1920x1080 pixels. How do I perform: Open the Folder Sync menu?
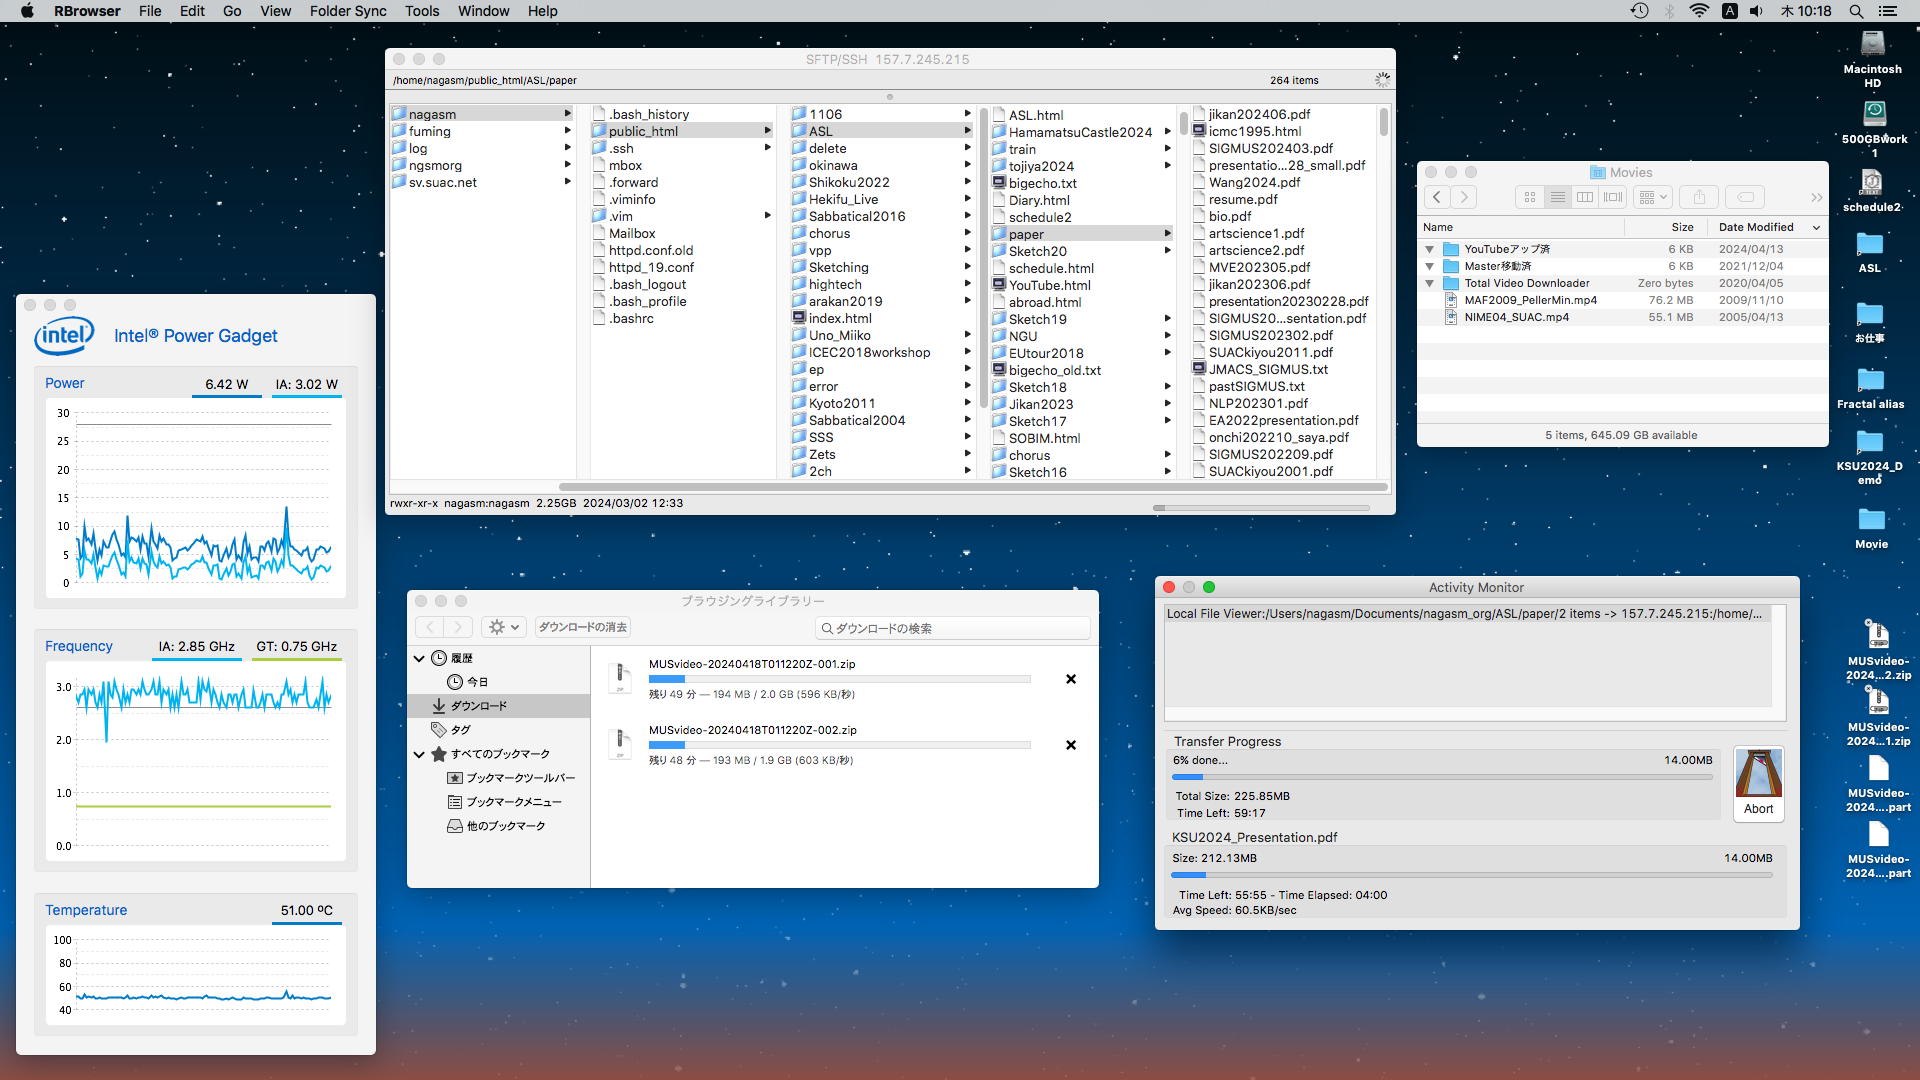click(x=347, y=11)
